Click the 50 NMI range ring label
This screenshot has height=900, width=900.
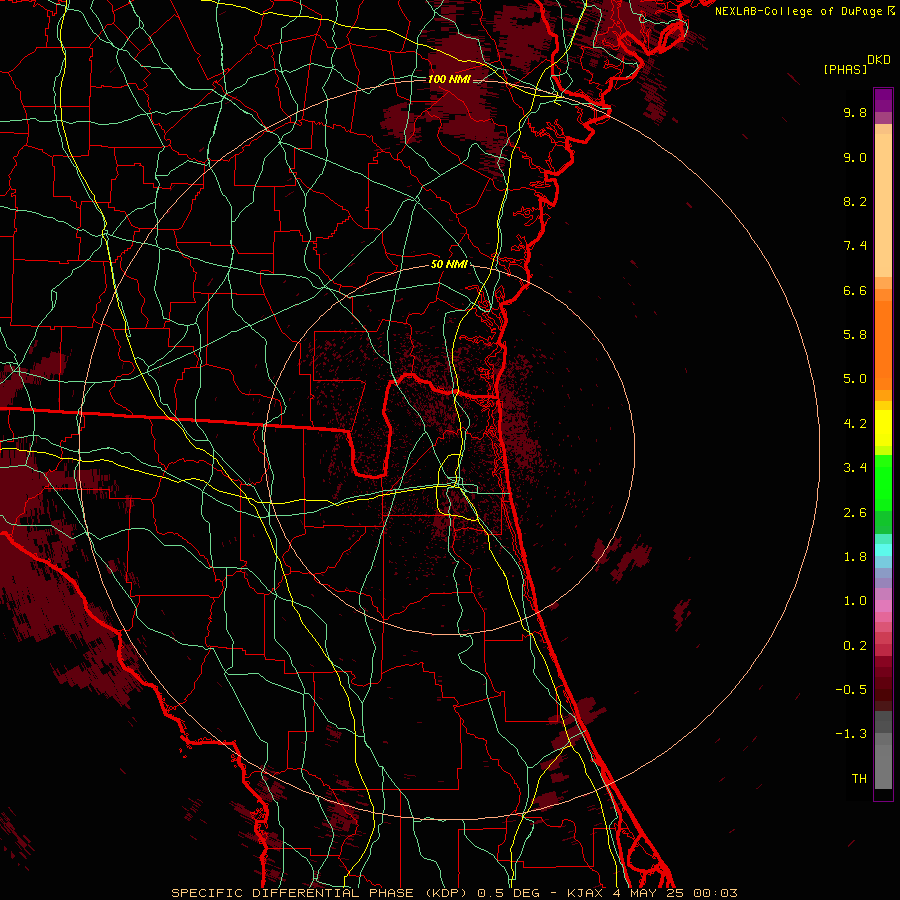click(449, 264)
